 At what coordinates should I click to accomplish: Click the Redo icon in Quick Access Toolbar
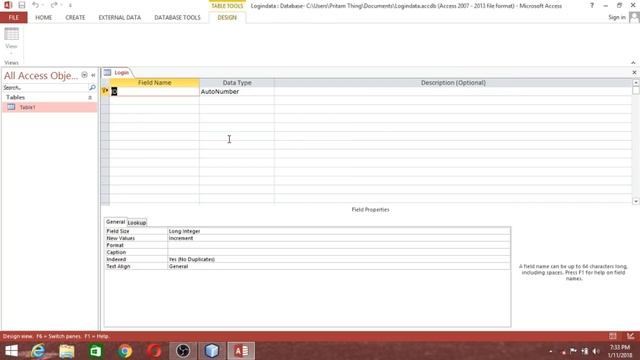coord(54,5)
